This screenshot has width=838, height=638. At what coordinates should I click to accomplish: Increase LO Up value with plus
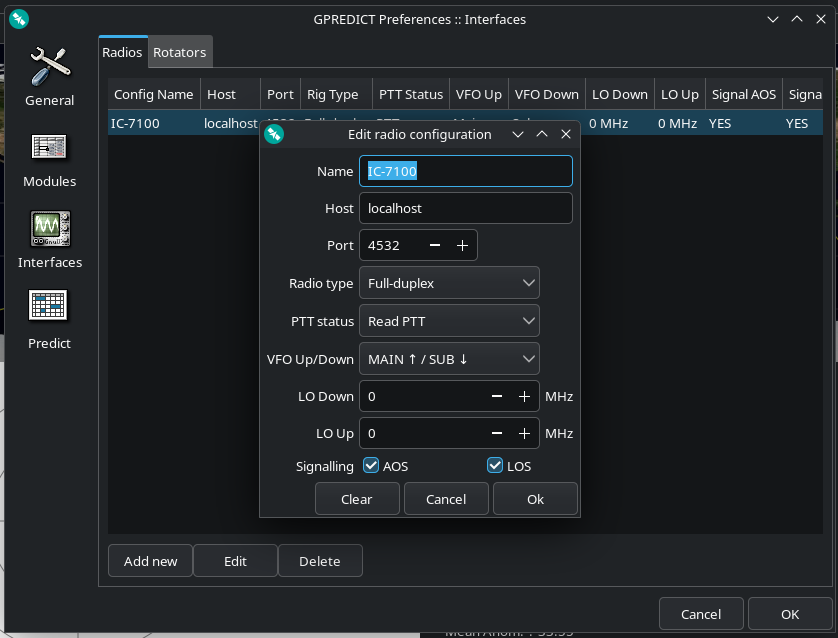[524, 433]
